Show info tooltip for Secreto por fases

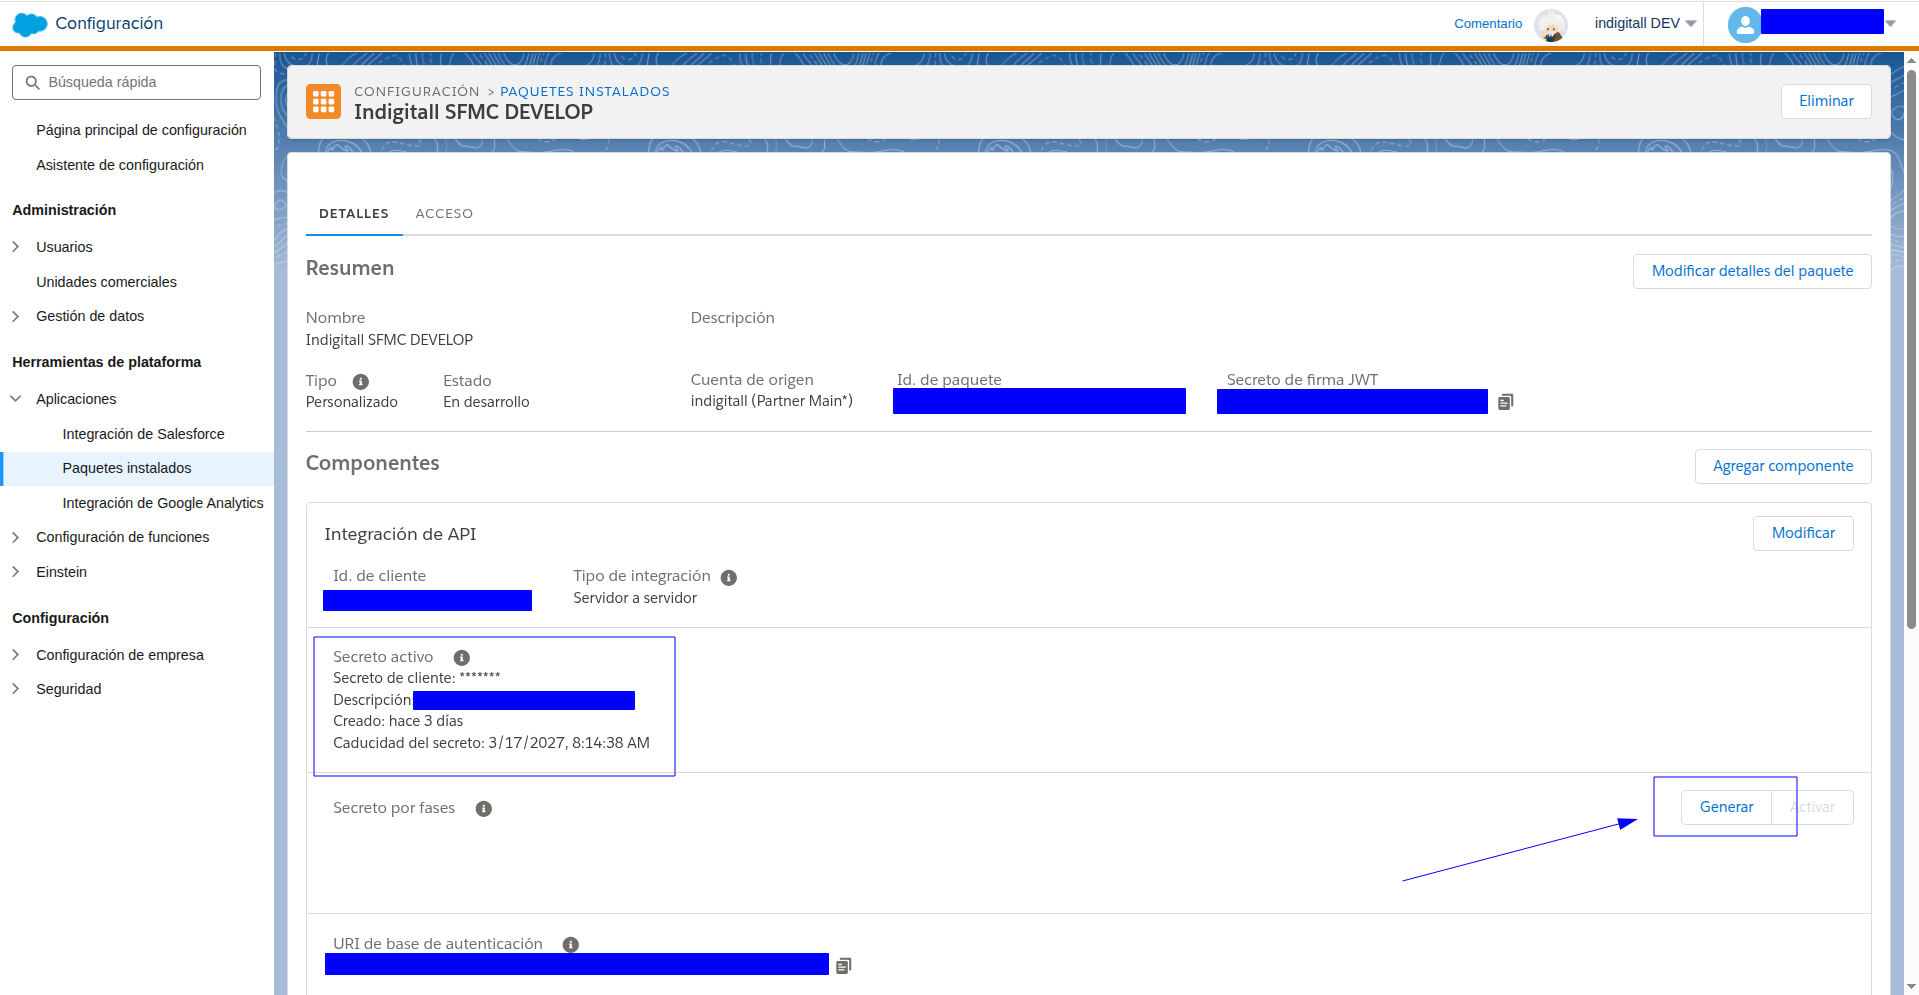[x=484, y=809]
